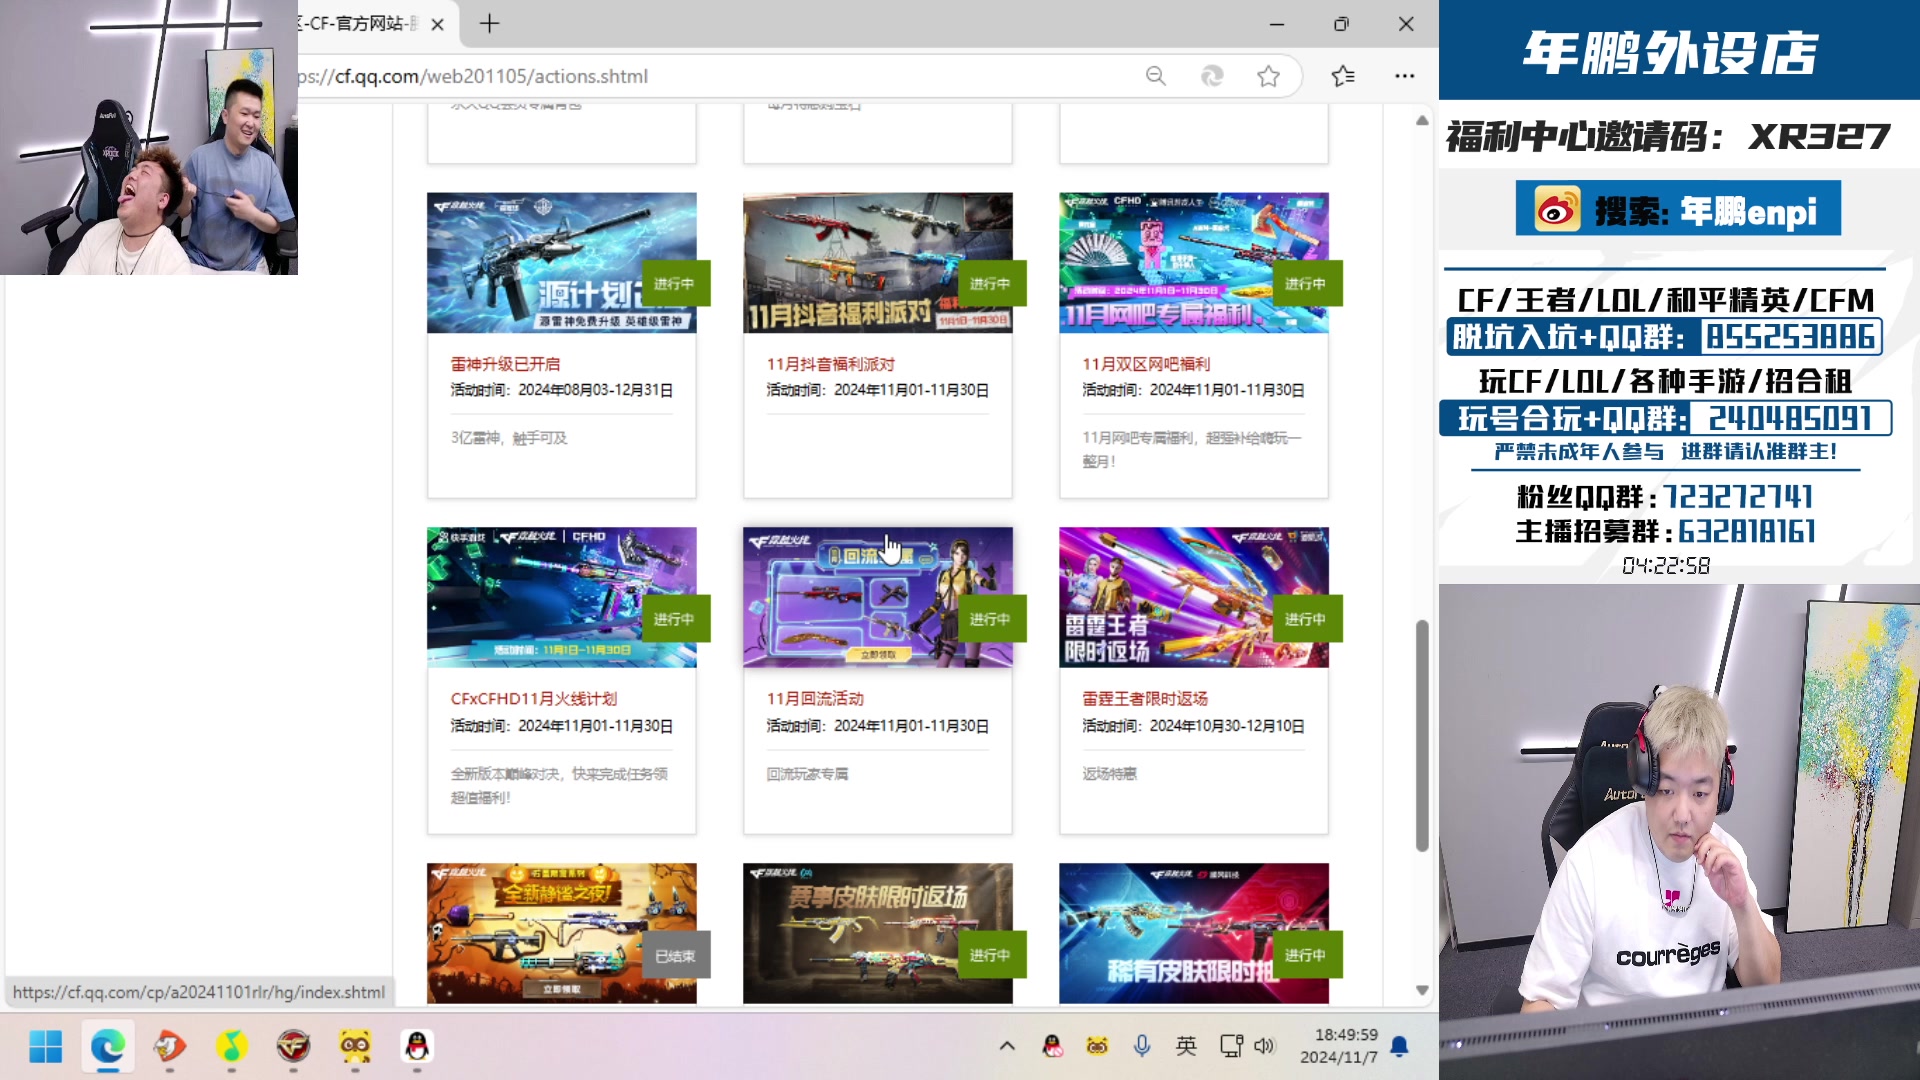Open QQ penguin app in taskbar

coord(417,1047)
